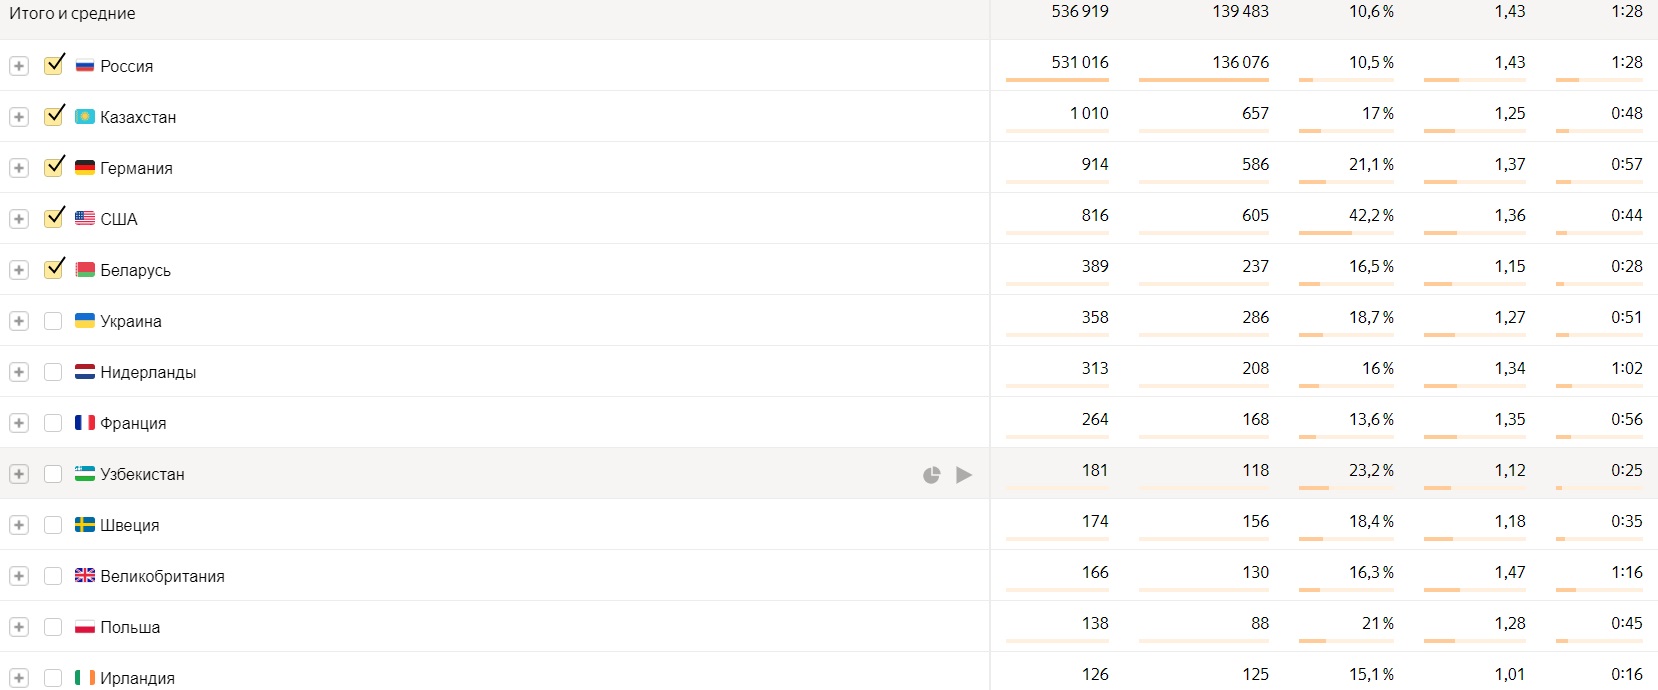This screenshot has height=690, width=1658.
Task: Click the Узбекистан country name
Action: coord(142,474)
